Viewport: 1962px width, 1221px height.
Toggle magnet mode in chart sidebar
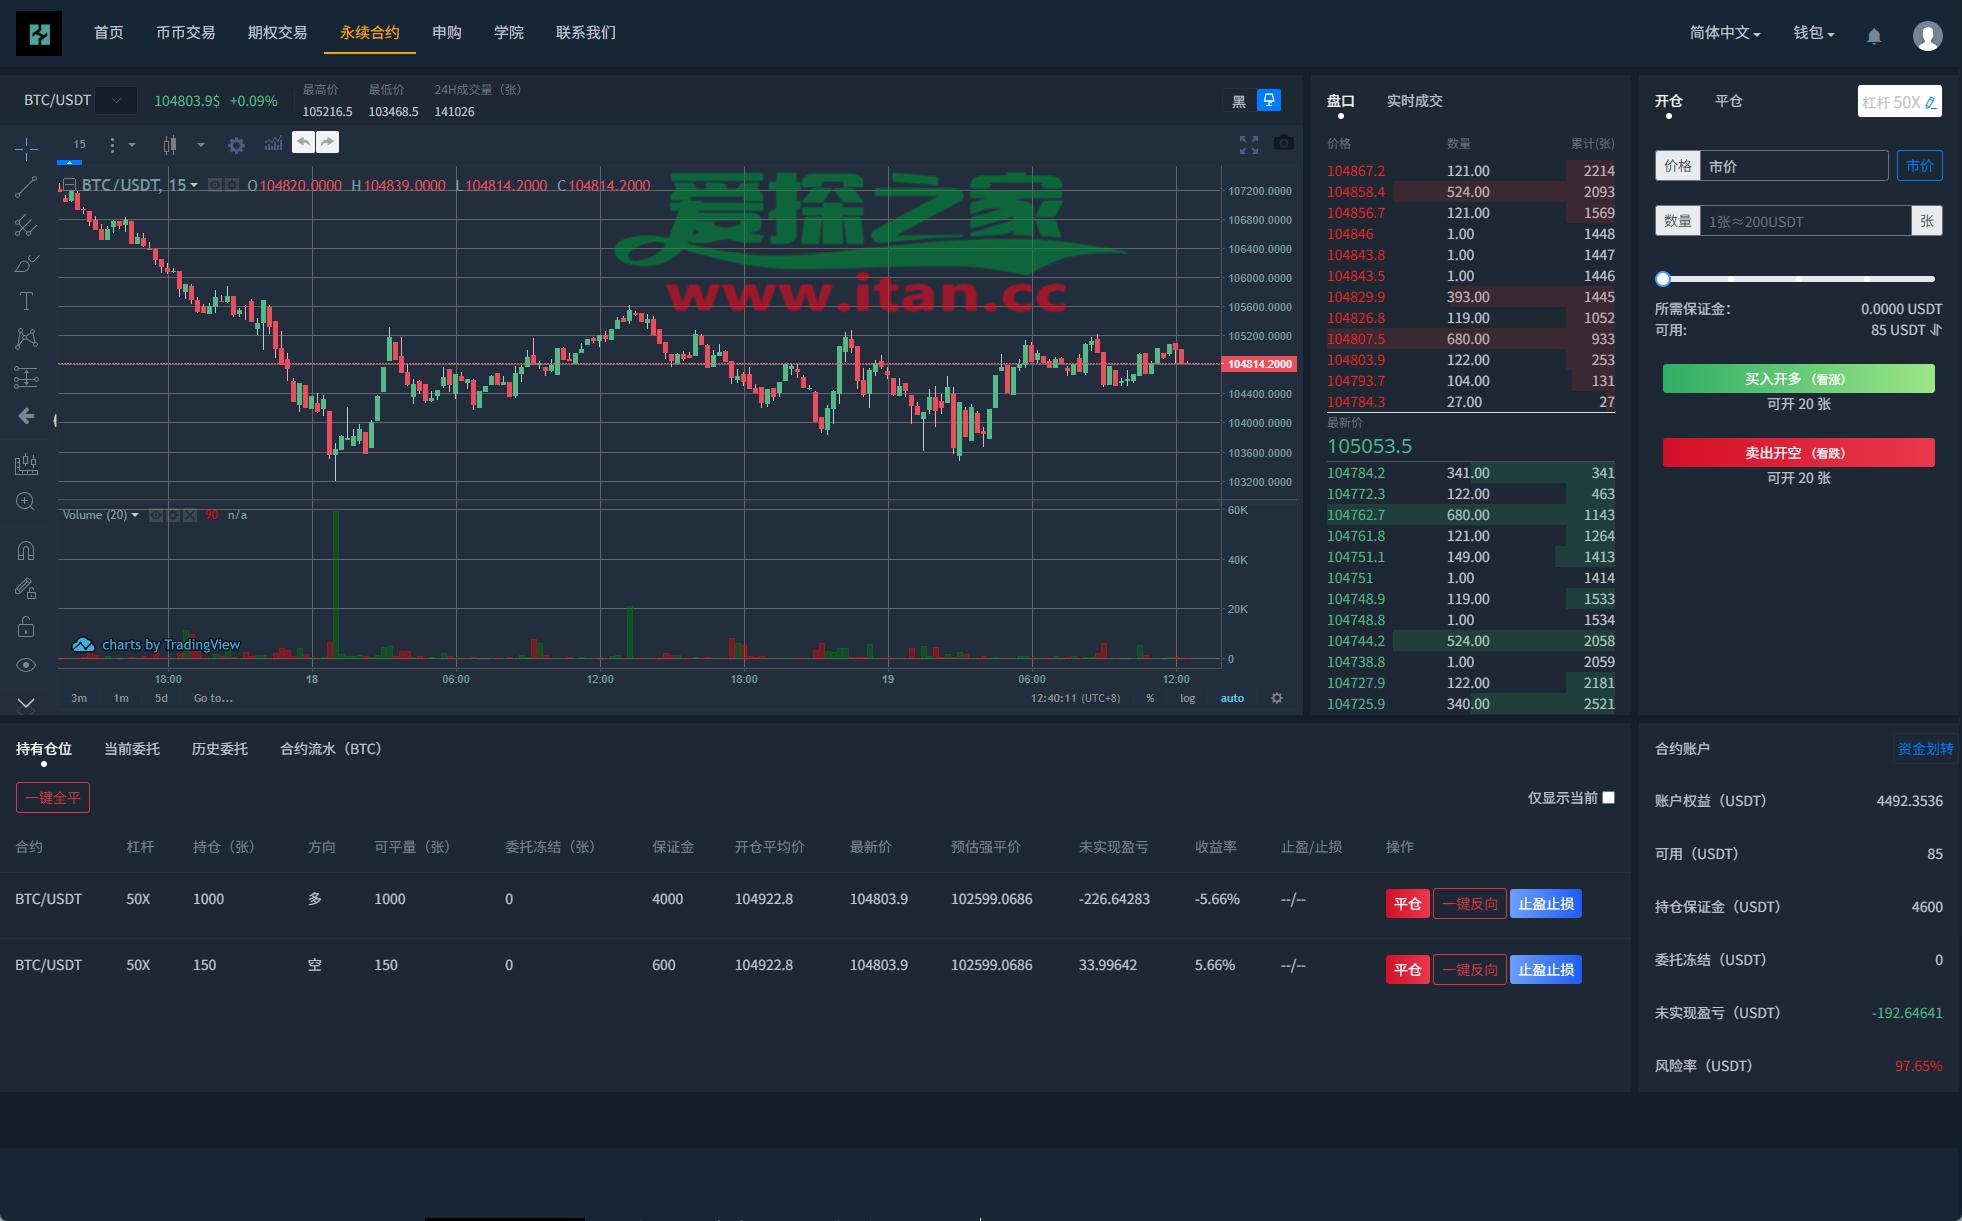pos(26,550)
